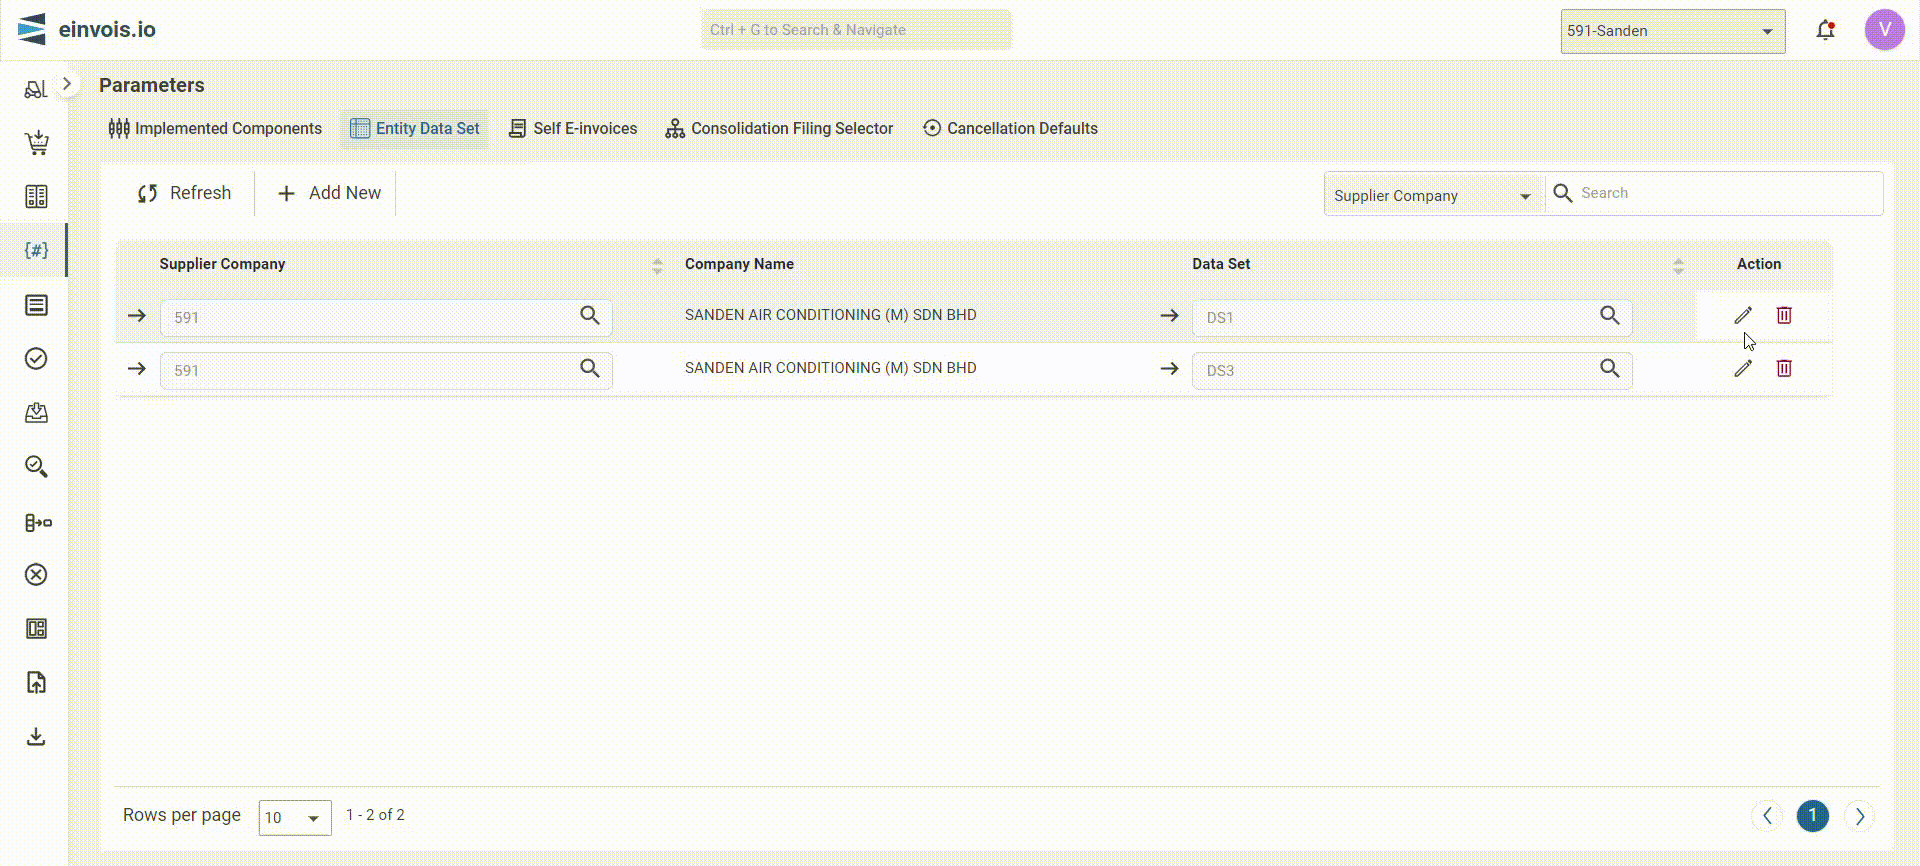The width and height of the screenshot is (1920, 866).
Task: Switch to Entity Data Set tab
Action: coord(415,128)
